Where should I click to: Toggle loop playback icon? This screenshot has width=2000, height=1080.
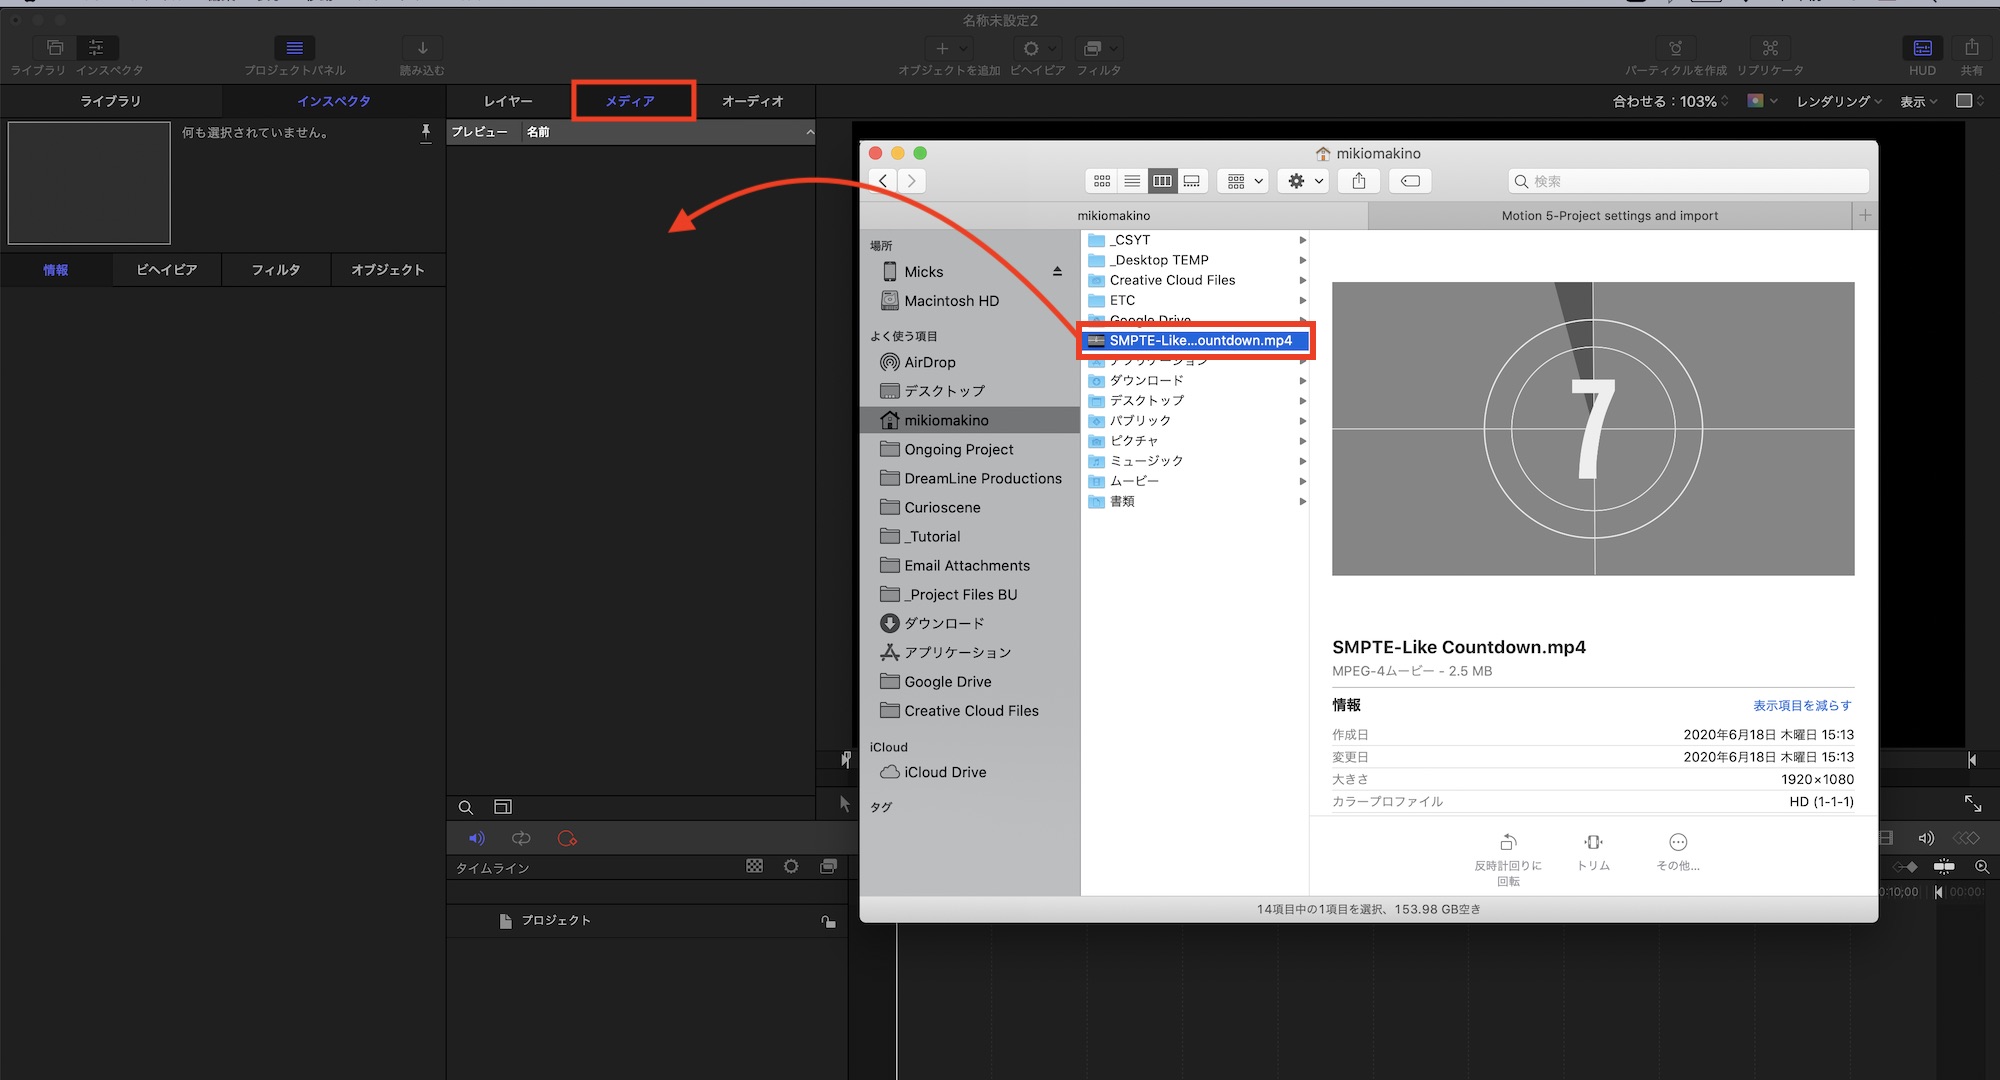521,838
